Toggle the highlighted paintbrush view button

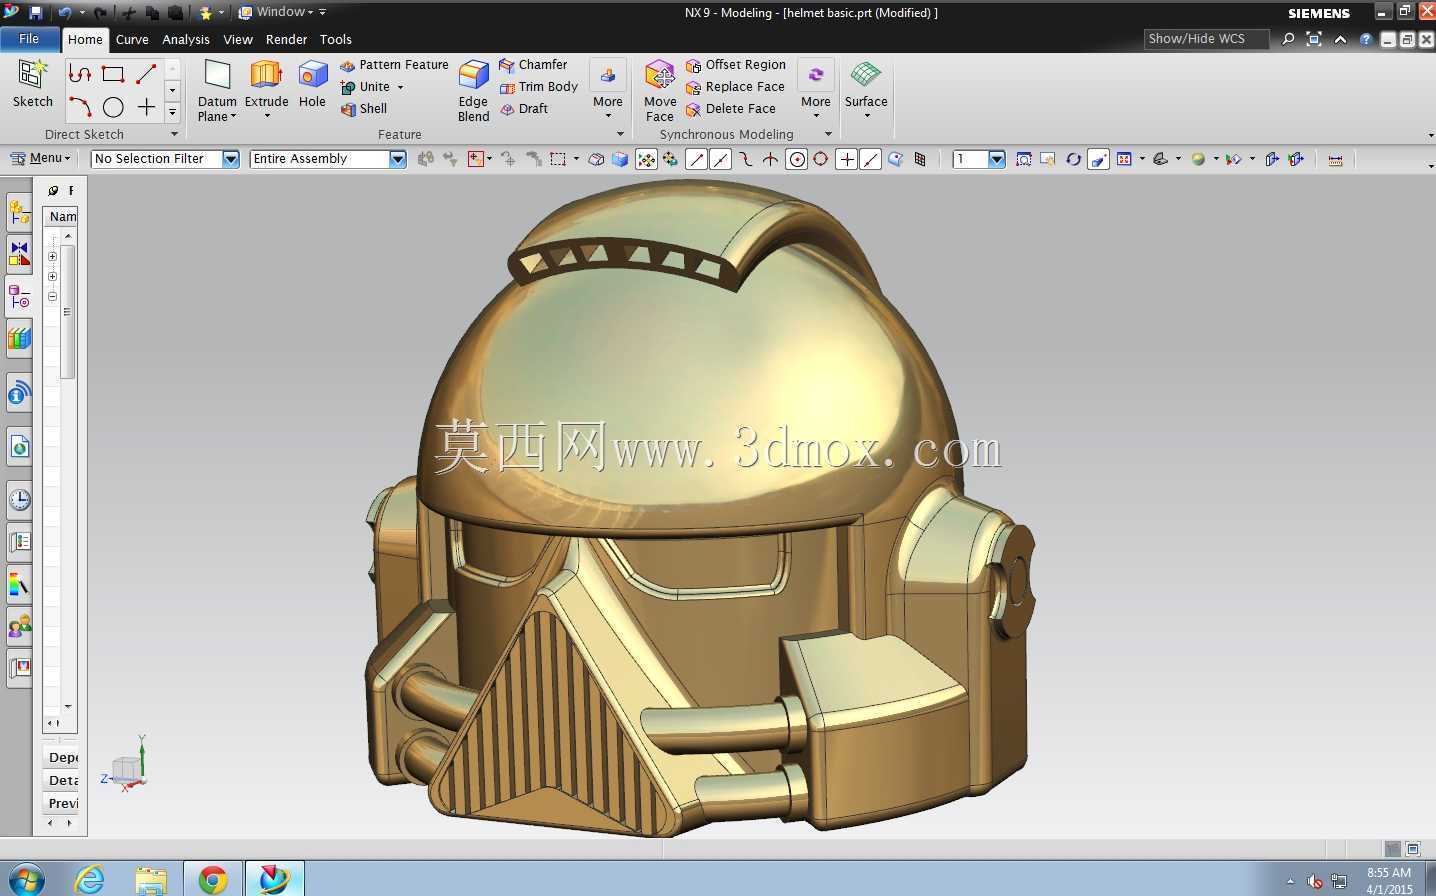(x=1098, y=159)
